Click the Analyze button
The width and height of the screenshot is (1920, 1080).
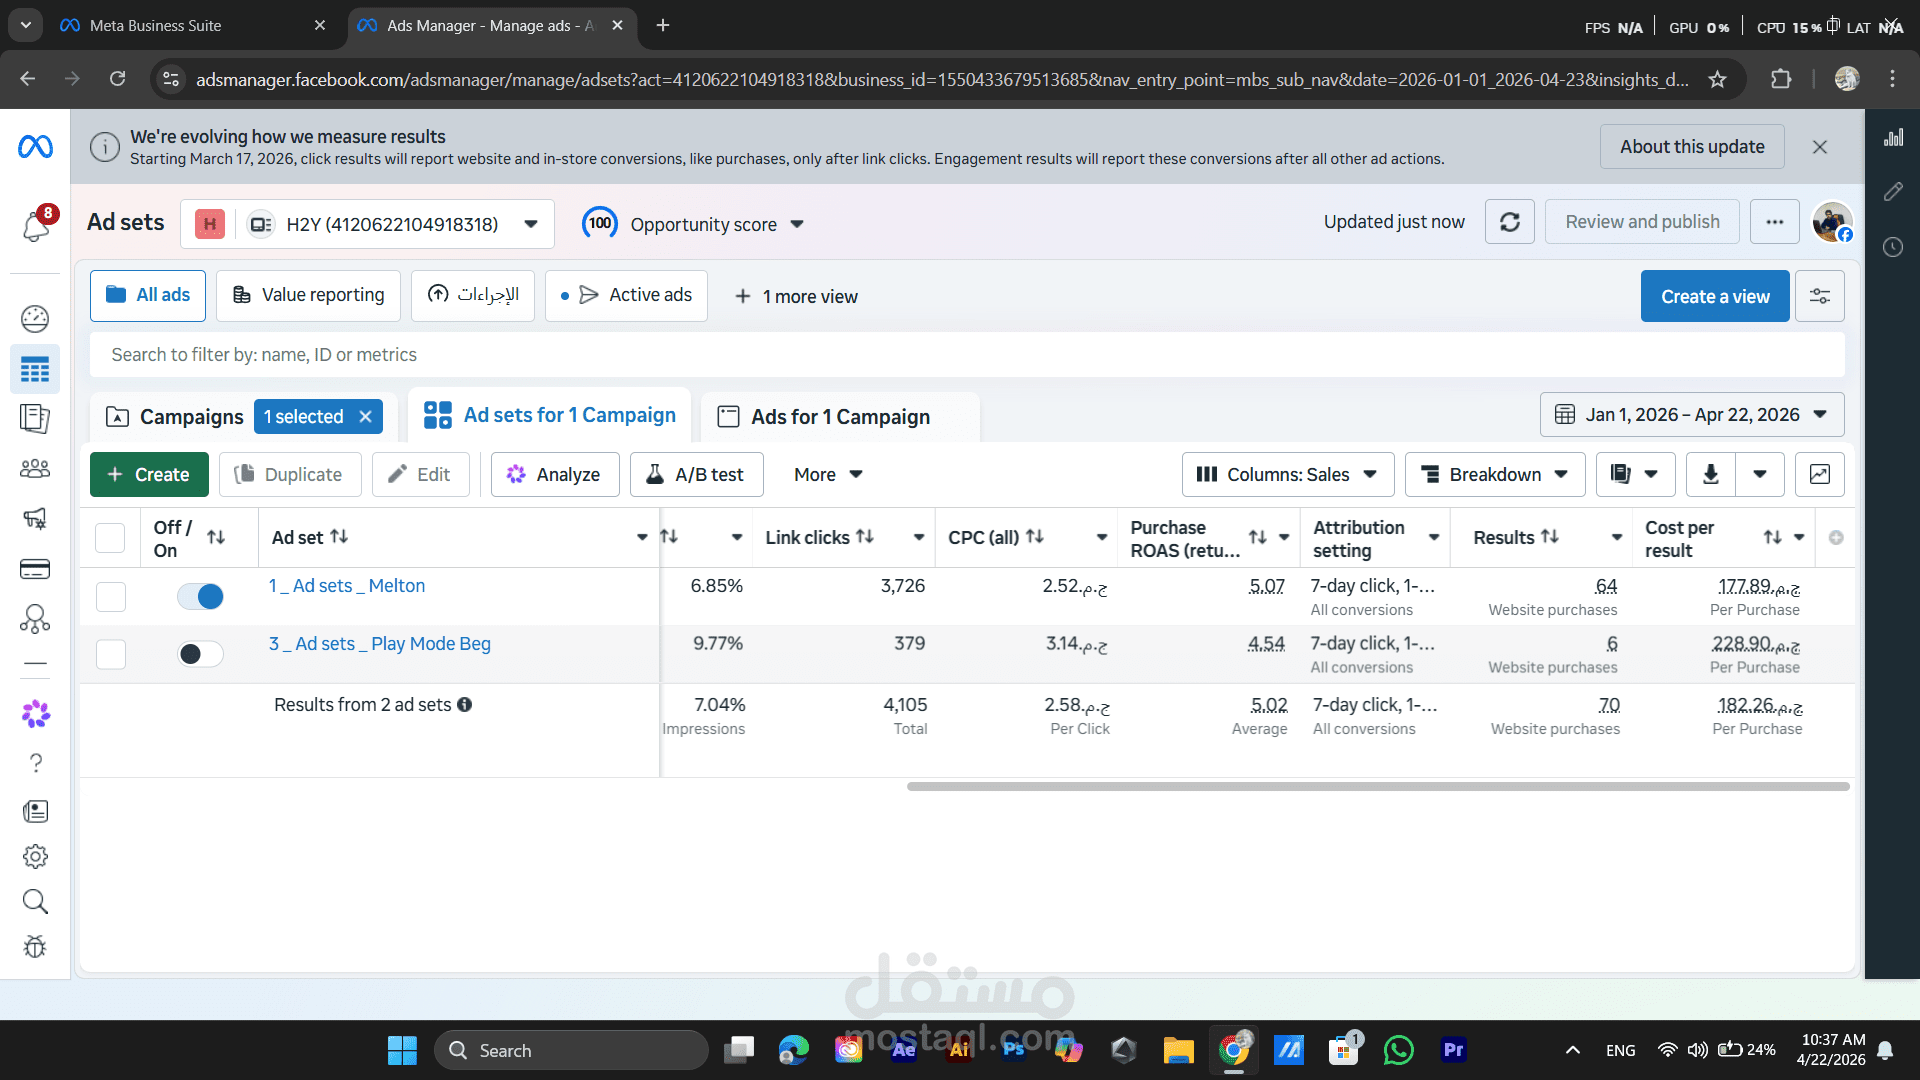(x=555, y=475)
